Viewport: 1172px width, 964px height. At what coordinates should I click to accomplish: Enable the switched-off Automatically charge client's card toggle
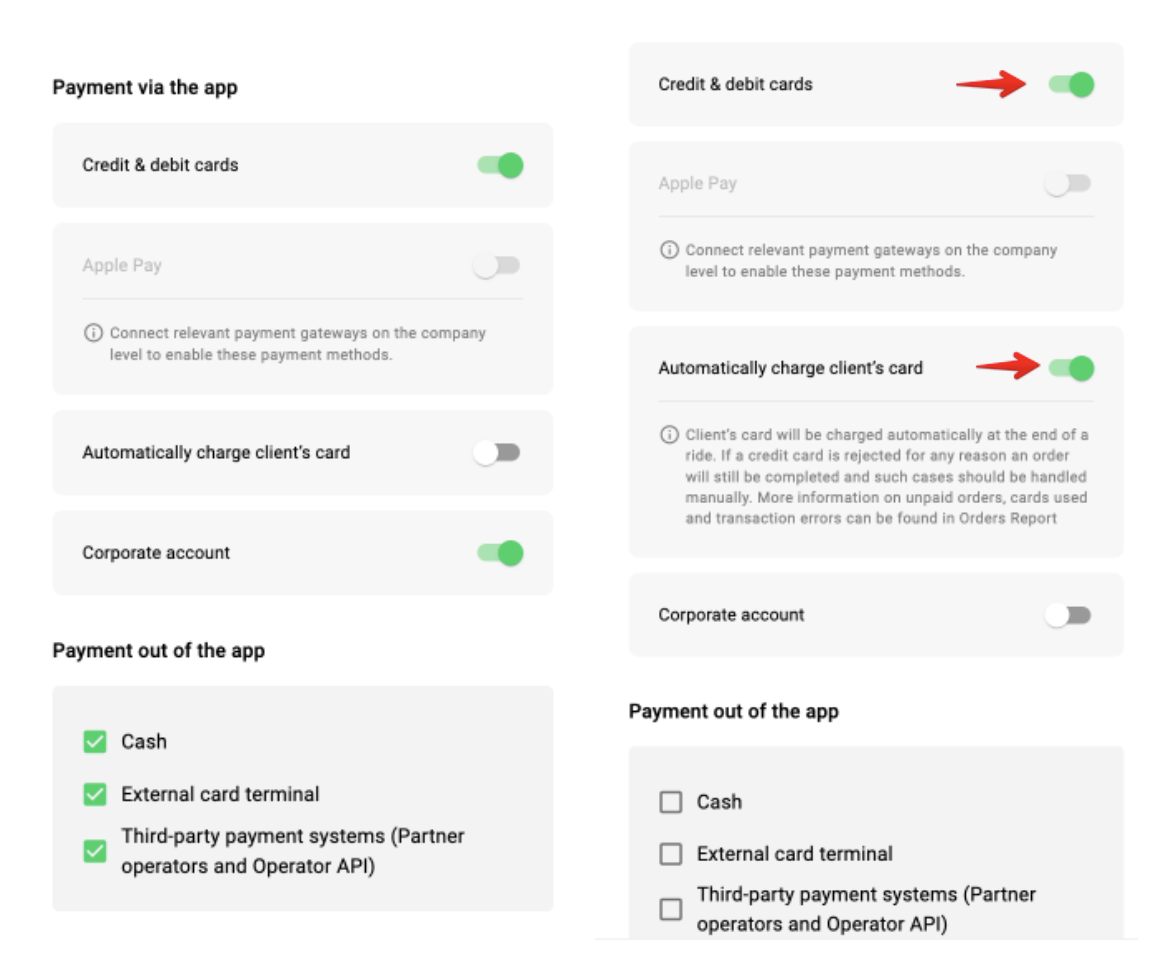click(497, 453)
